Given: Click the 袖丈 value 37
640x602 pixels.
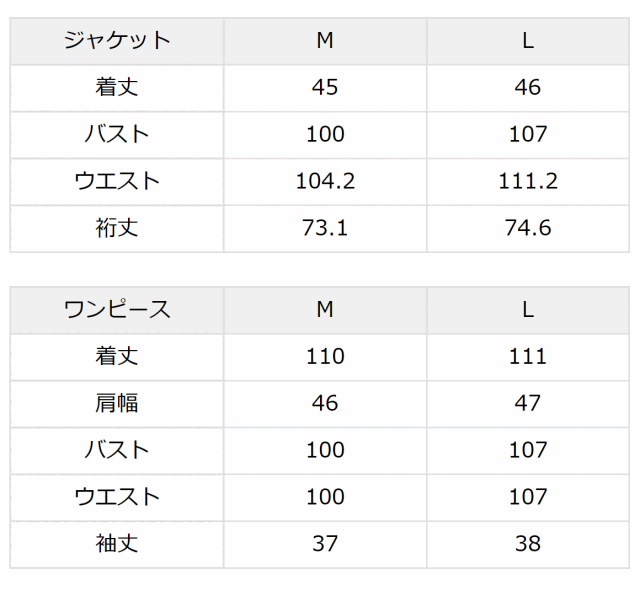Looking at the screenshot, I should [x=325, y=544].
